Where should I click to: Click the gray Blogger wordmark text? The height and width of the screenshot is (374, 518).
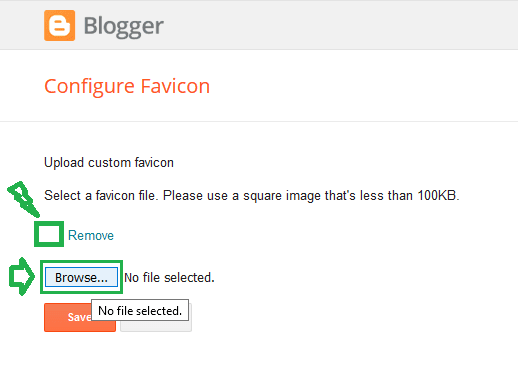coord(123,27)
